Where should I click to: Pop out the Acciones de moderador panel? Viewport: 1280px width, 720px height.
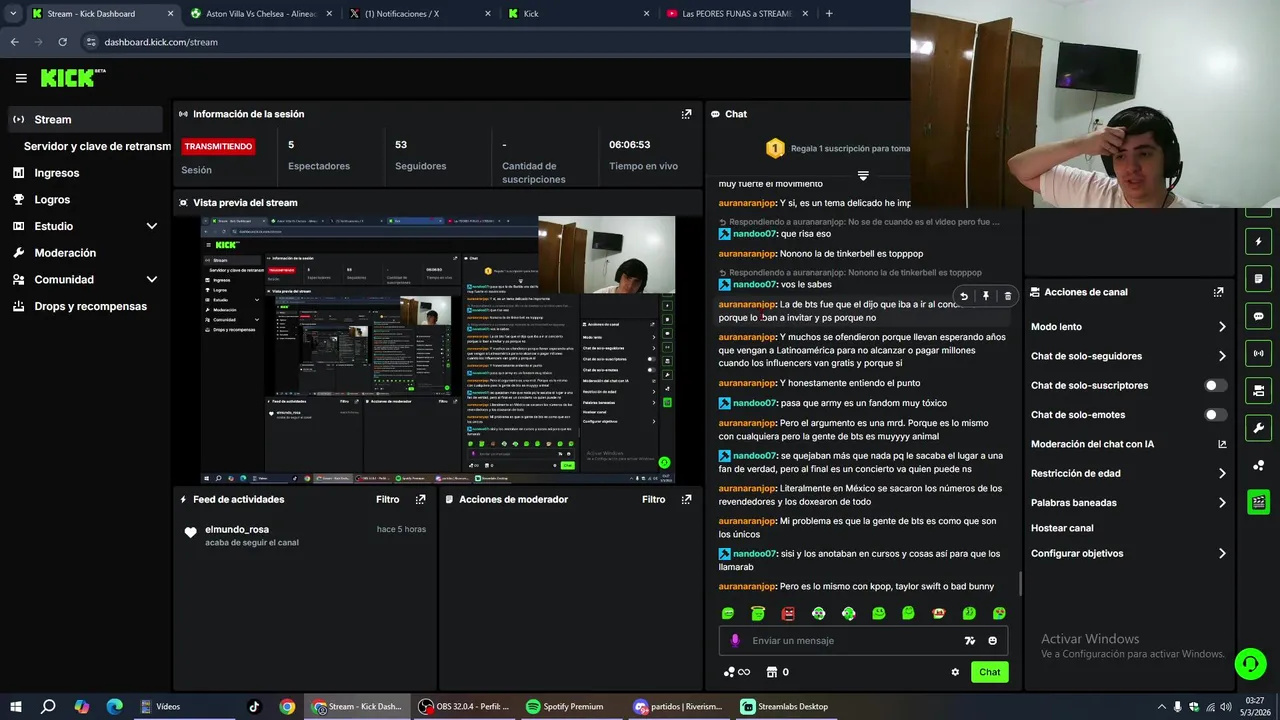pos(686,499)
